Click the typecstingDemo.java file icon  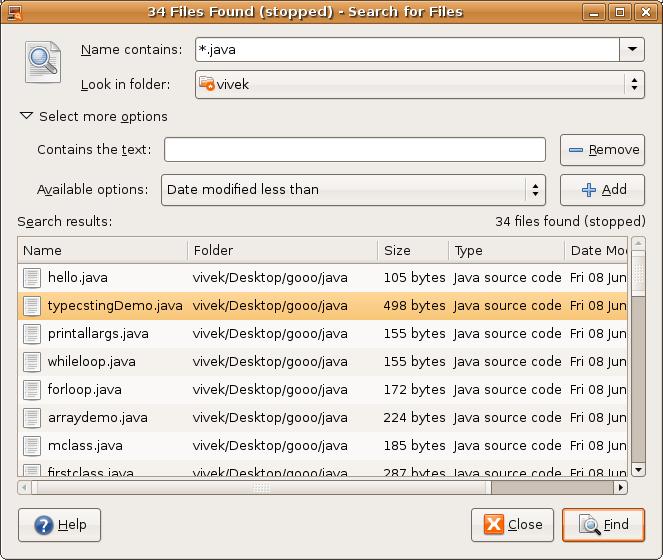point(32,306)
